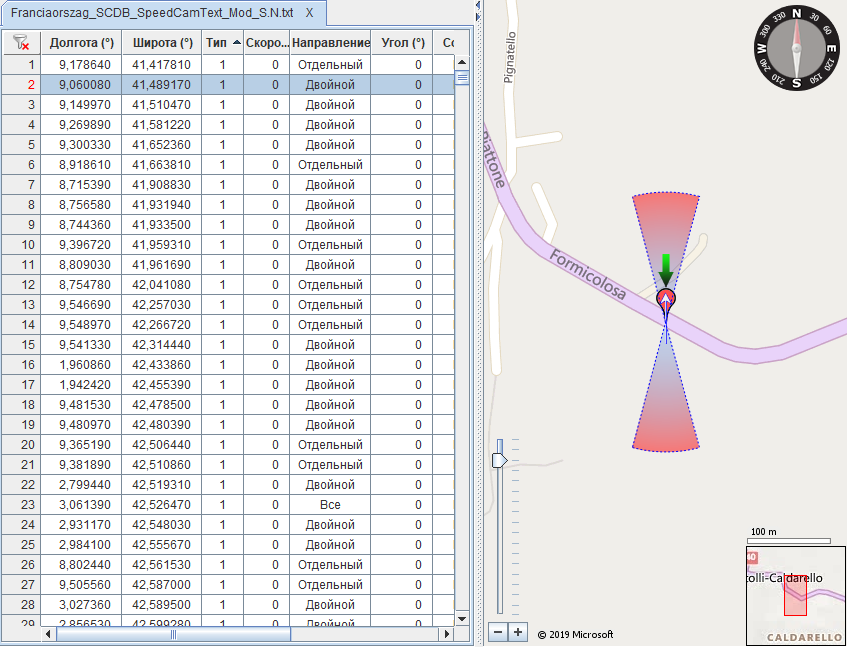Select the longitude cell 1,960860
The width and height of the screenshot is (848, 648).
81,365
